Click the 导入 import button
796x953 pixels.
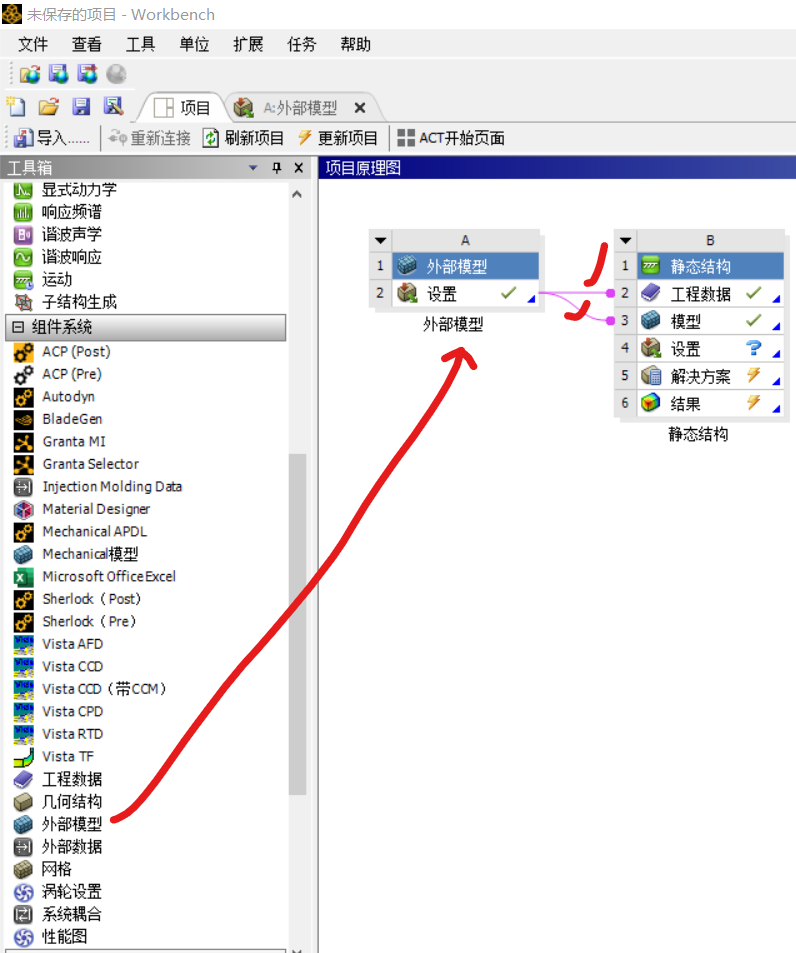(51, 138)
